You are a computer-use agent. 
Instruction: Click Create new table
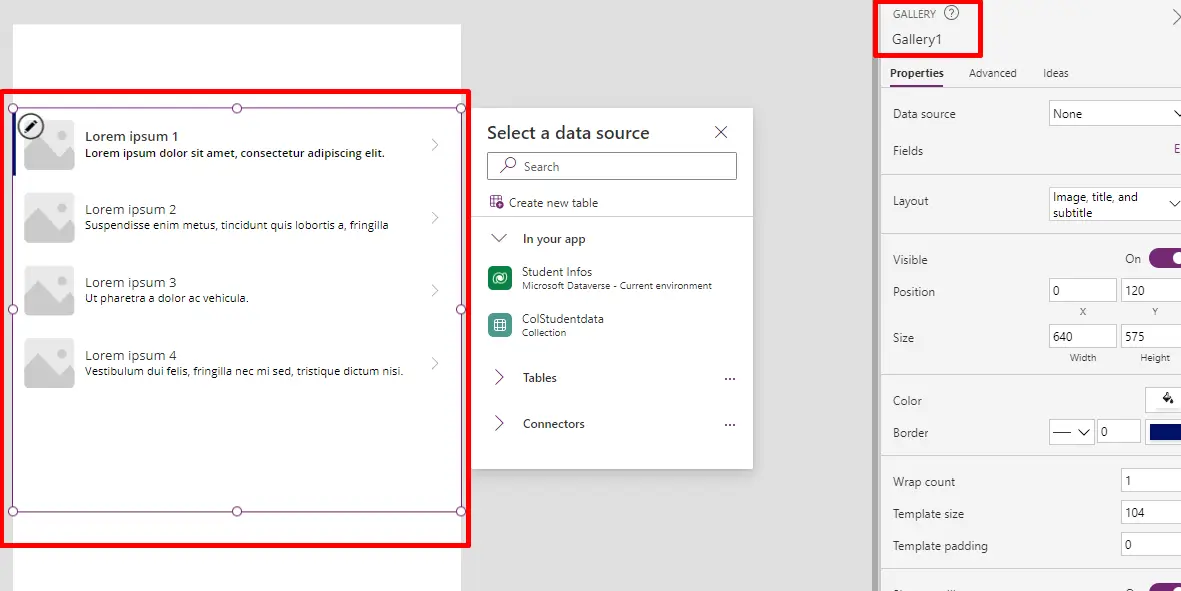click(x=553, y=203)
